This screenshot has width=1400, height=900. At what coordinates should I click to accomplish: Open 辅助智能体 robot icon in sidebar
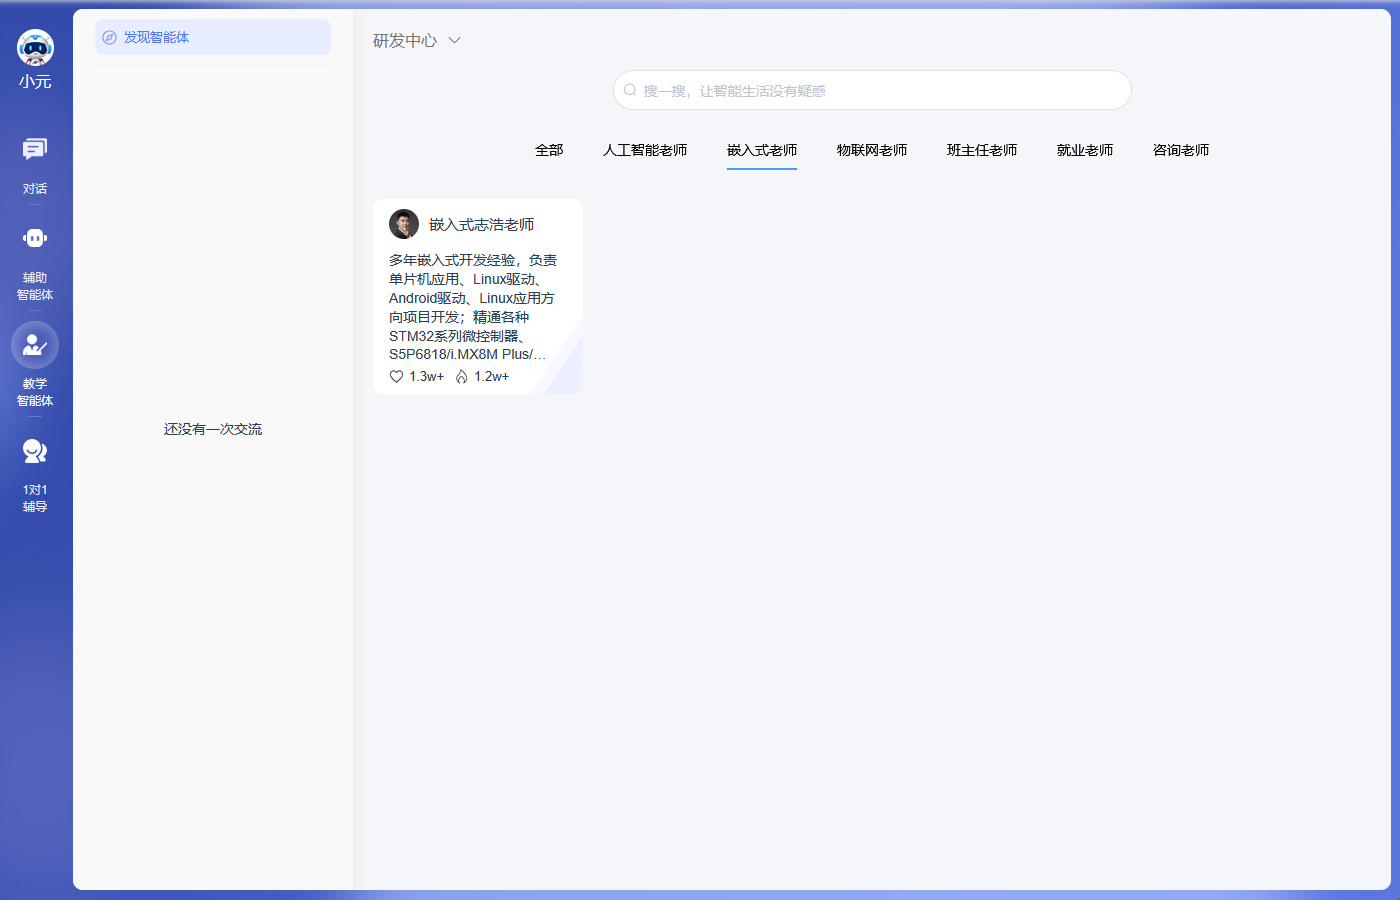point(35,239)
